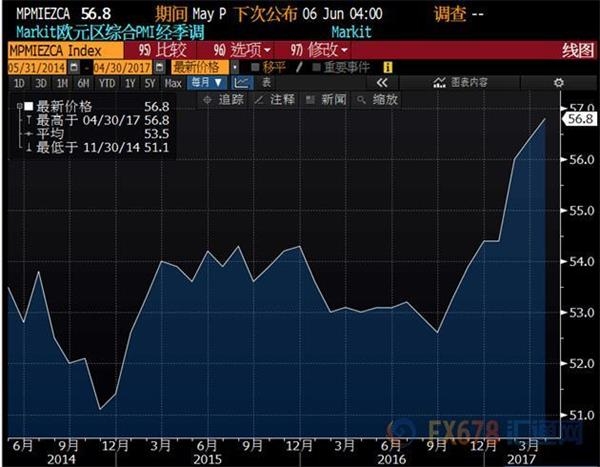Select the Max range tab
The height and width of the screenshot is (467, 600).
coord(173,83)
